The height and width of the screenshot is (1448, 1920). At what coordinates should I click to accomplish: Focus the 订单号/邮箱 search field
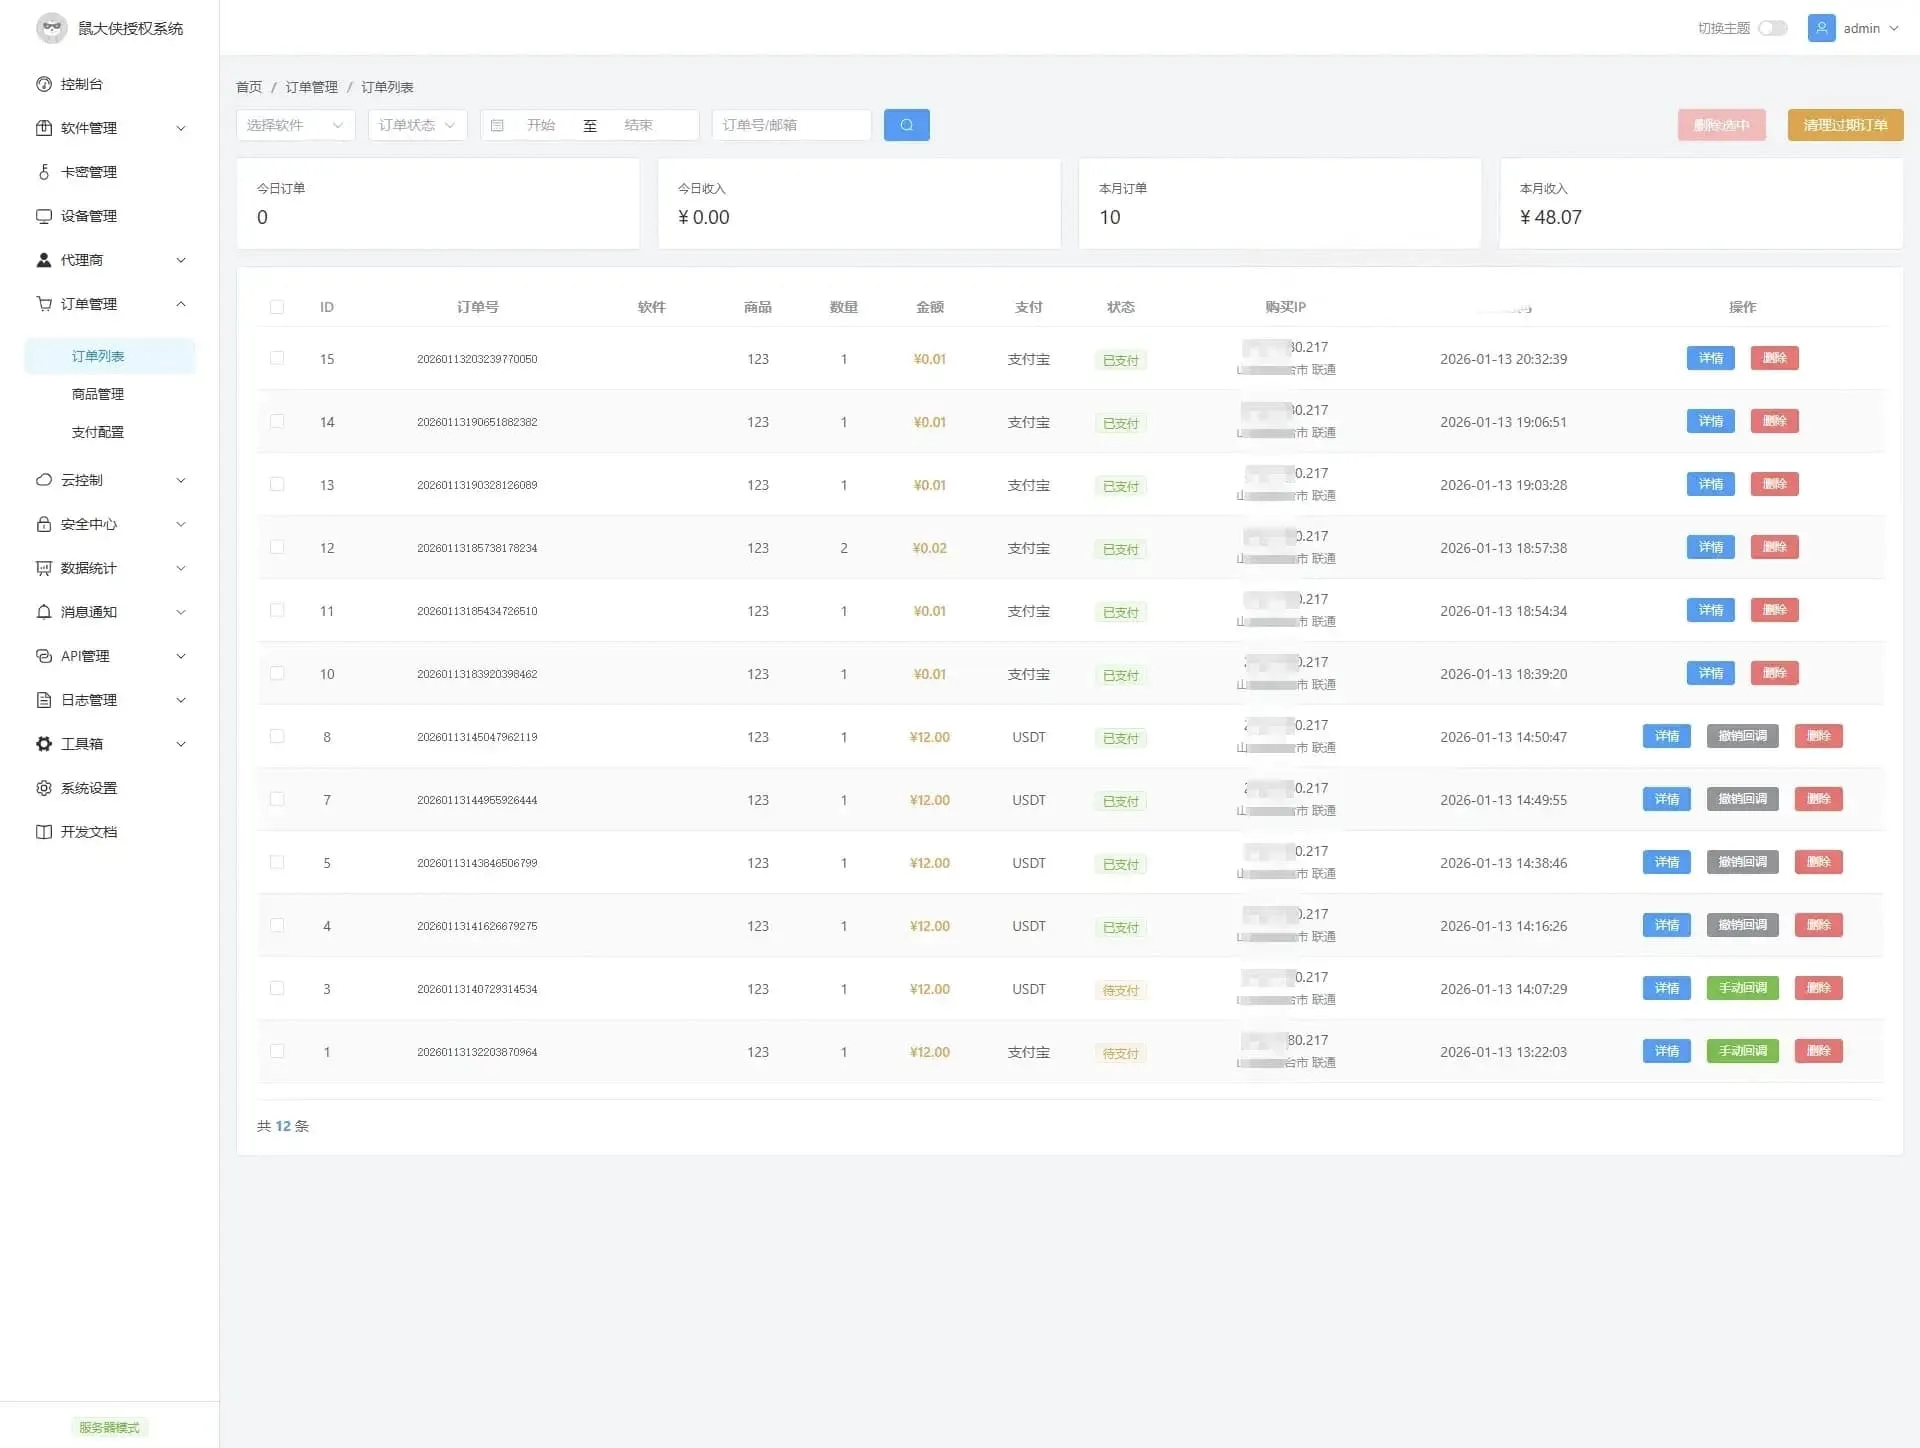pos(791,125)
